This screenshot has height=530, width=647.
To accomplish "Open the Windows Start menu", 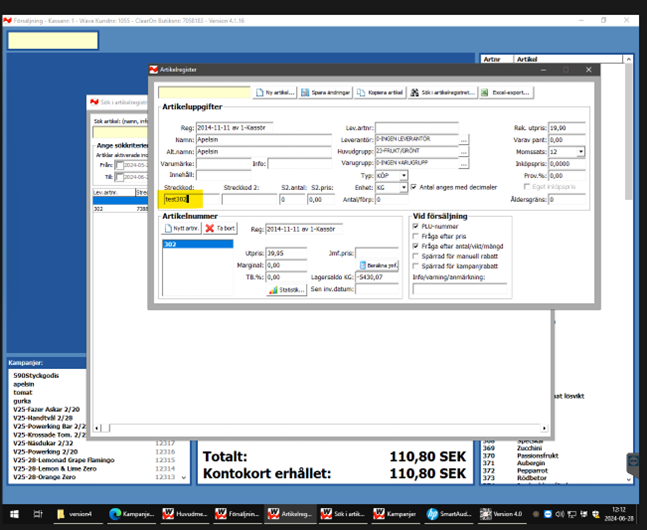I will [14, 514].
